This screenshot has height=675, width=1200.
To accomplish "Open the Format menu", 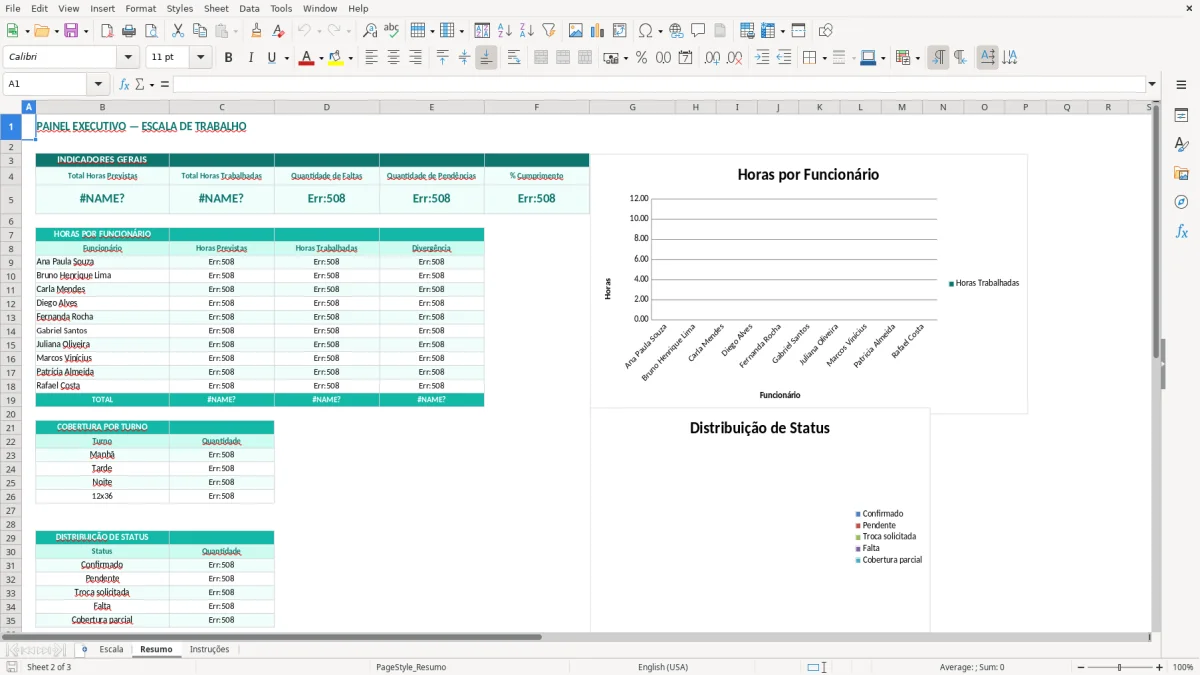I will tap(140, 8).
